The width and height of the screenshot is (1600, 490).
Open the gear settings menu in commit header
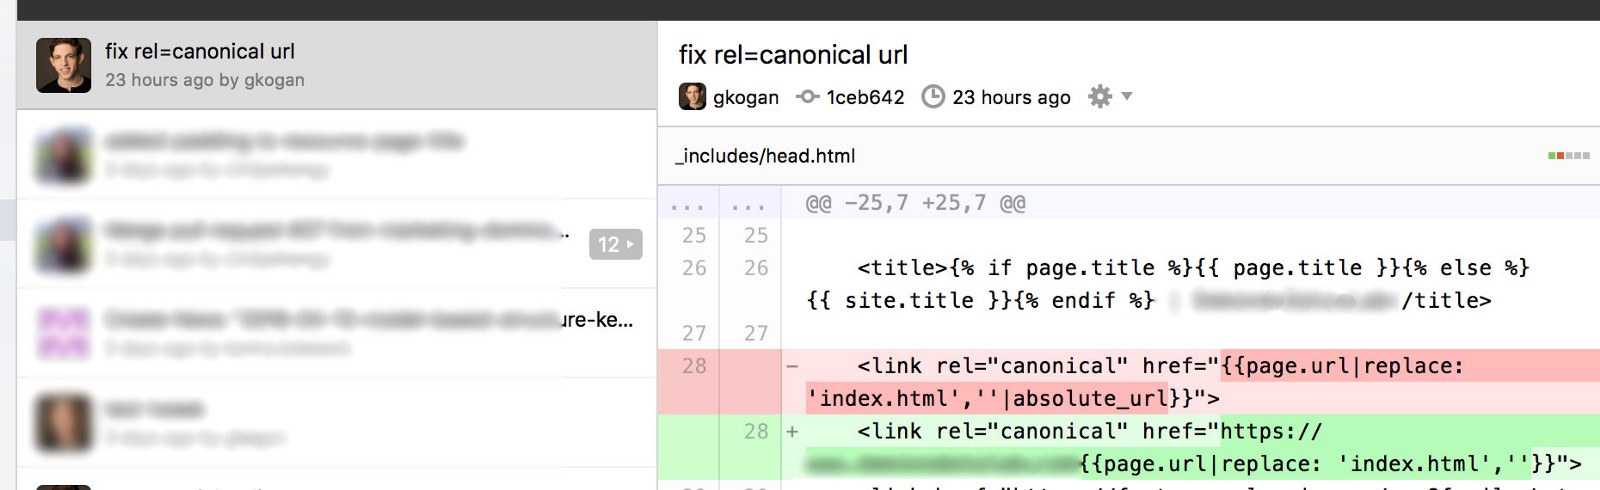tap(1100, 97)
